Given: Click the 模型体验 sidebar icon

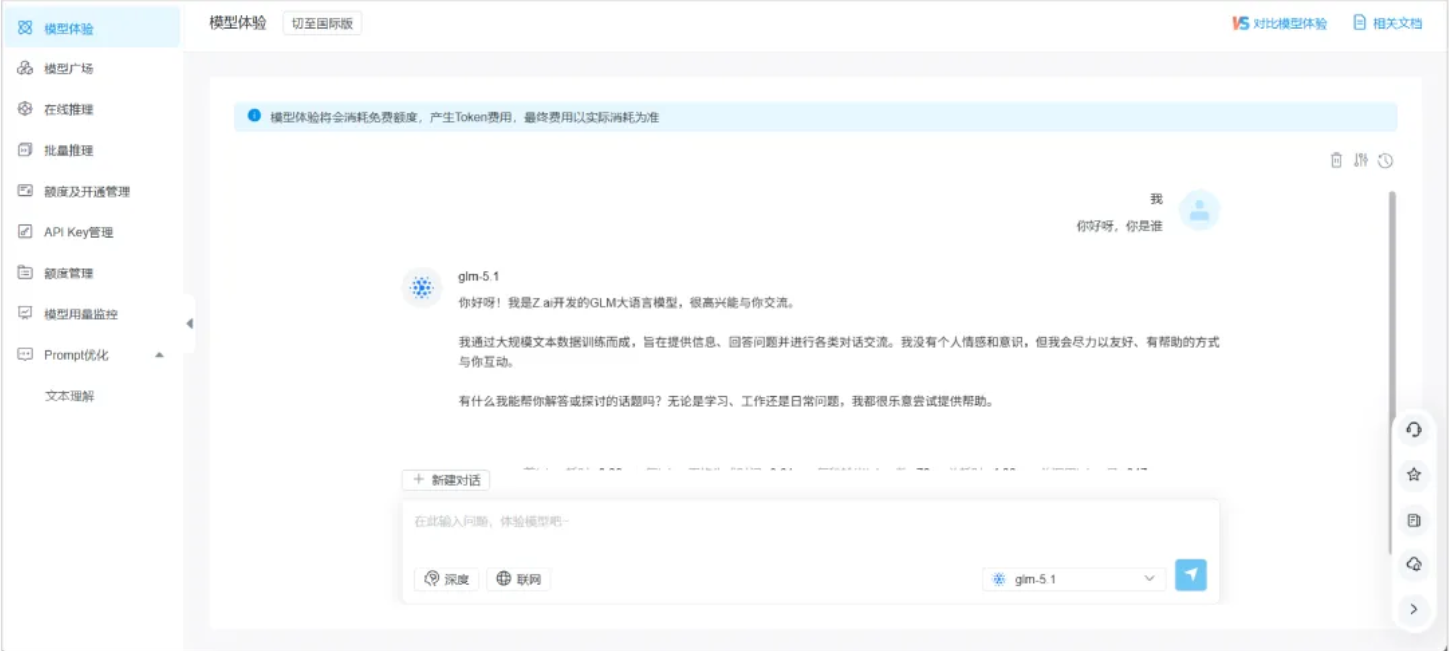Looking at the screenshot, I should (26, 28).
